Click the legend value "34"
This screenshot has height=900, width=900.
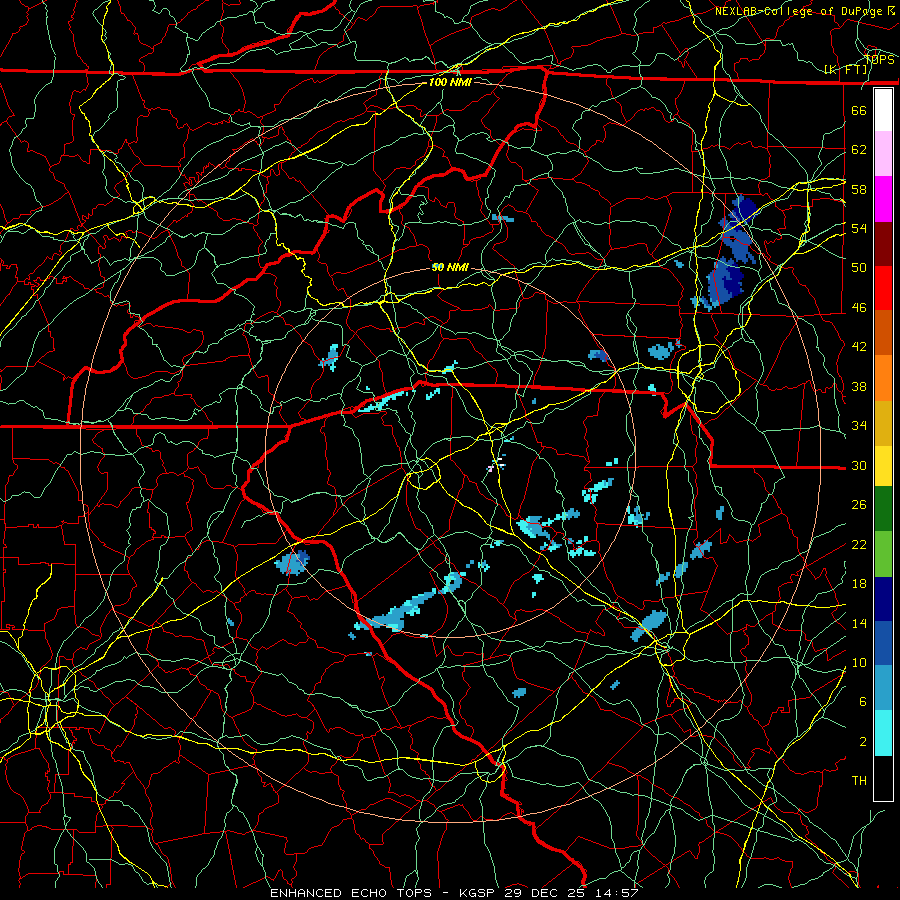click(859, 426)
